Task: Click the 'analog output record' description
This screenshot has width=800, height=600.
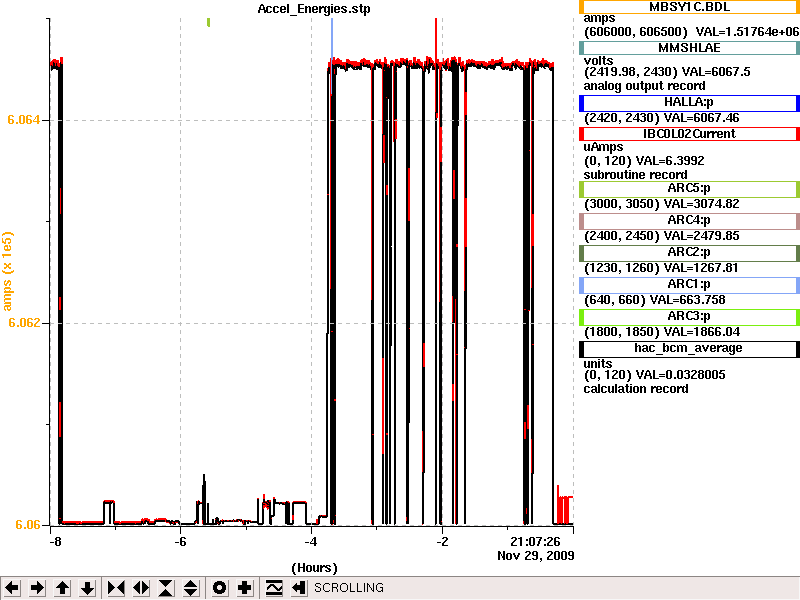Action: click(x=644, y=86)
